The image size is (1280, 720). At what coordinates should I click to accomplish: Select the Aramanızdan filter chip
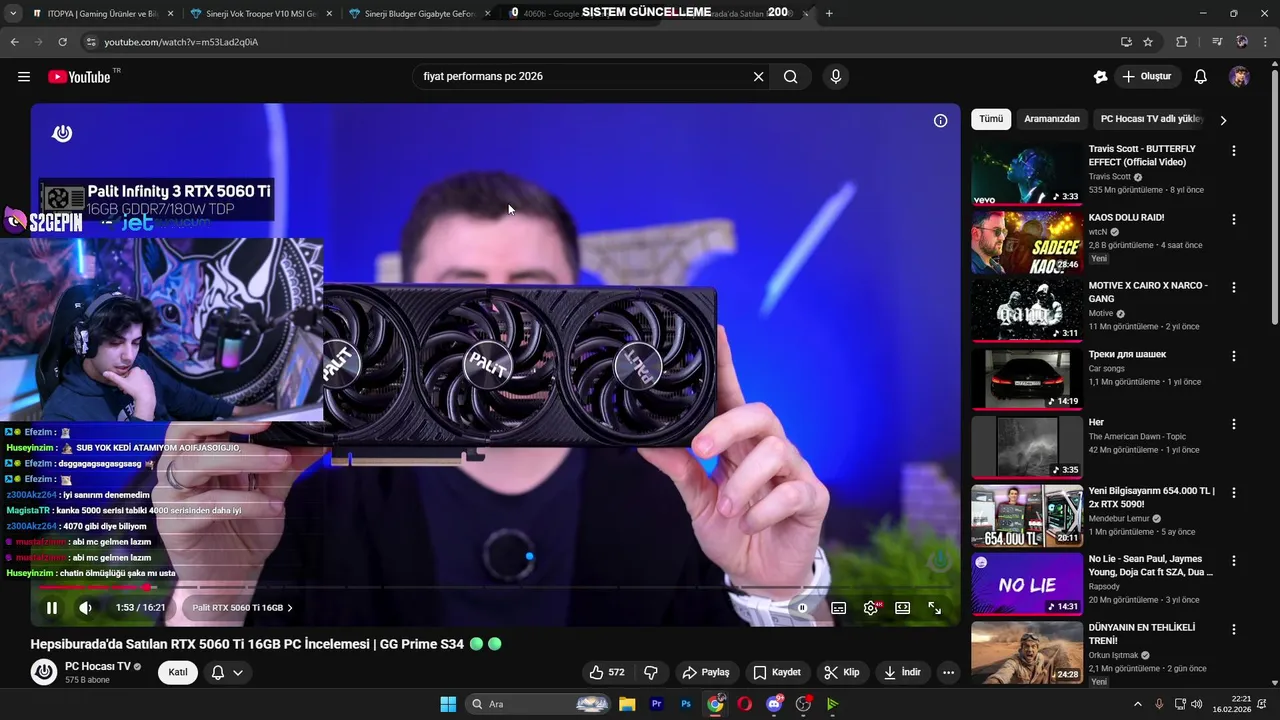tap(1052, 119)
